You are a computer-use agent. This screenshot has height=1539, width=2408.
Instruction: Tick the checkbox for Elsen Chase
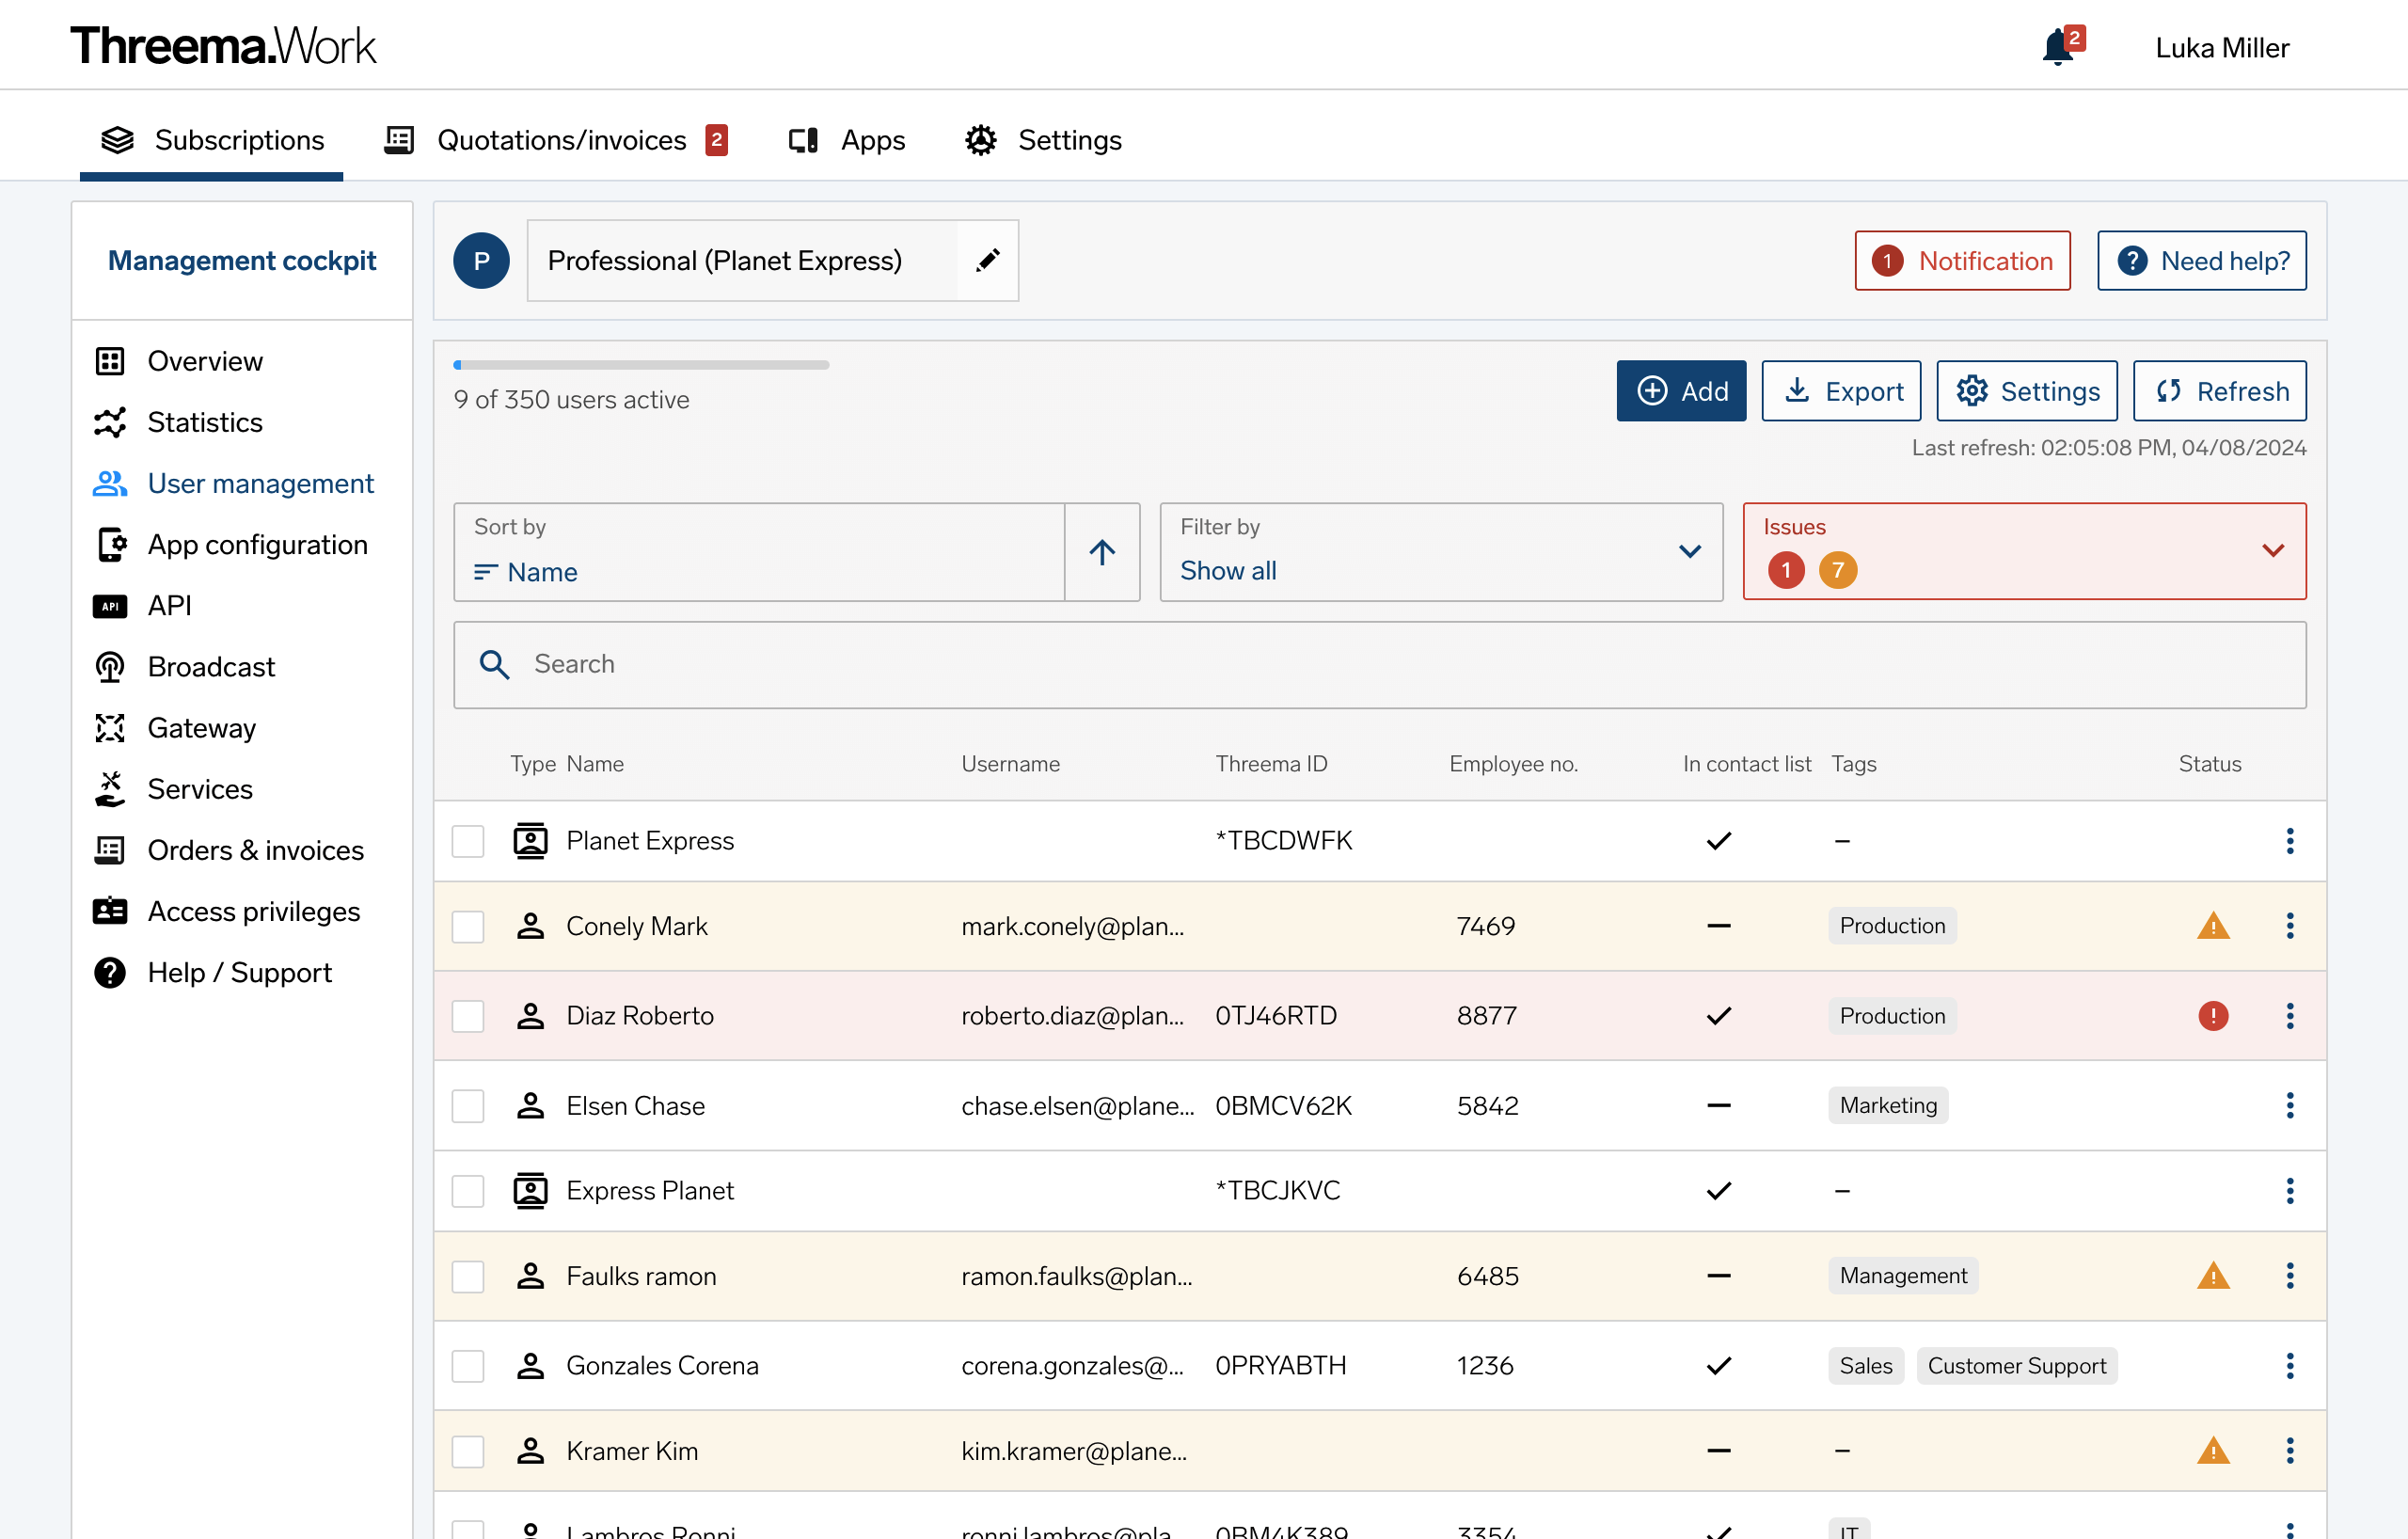click(x=468, y=1106)
